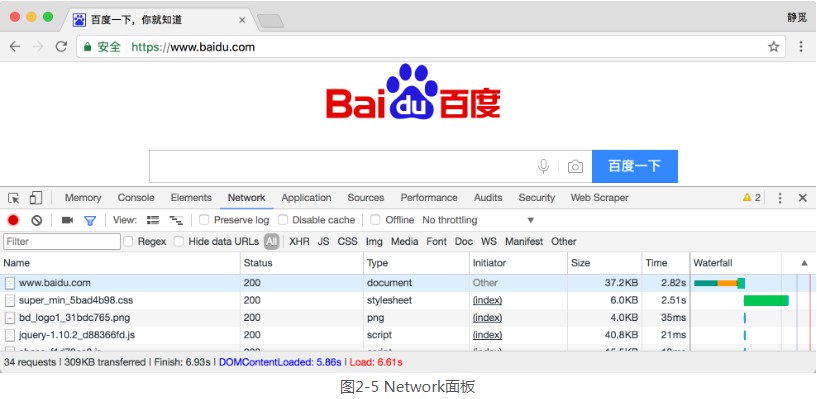Enable the Preserve log checkbox
This screenshot has width=817, height=399.
click(x=204, y=220)
